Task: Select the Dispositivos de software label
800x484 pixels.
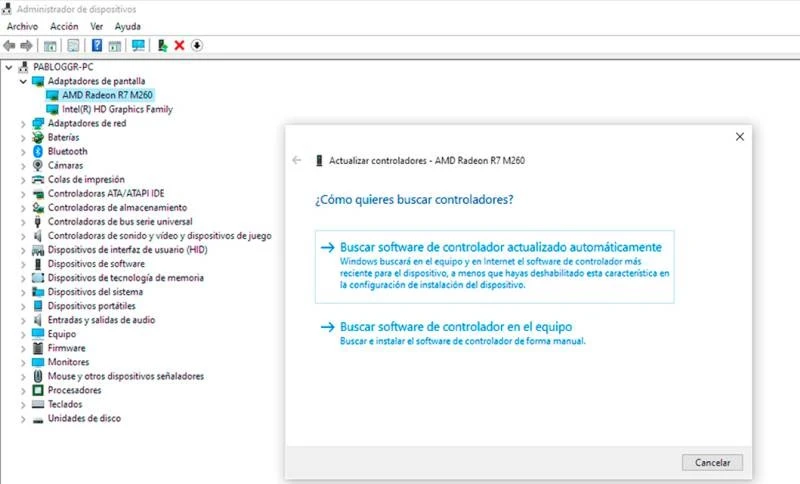Action: (96, 264)
